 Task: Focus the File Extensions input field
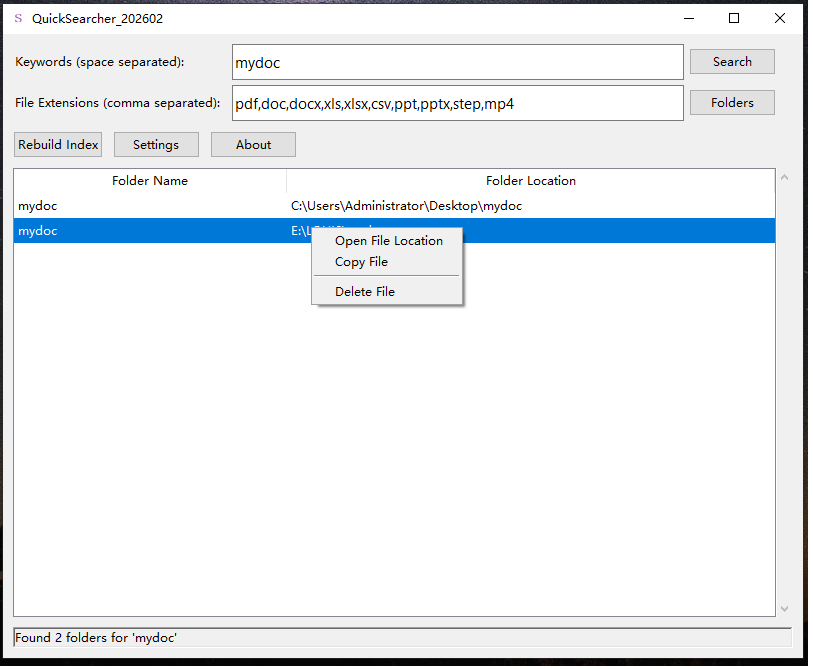coord(457,103)
